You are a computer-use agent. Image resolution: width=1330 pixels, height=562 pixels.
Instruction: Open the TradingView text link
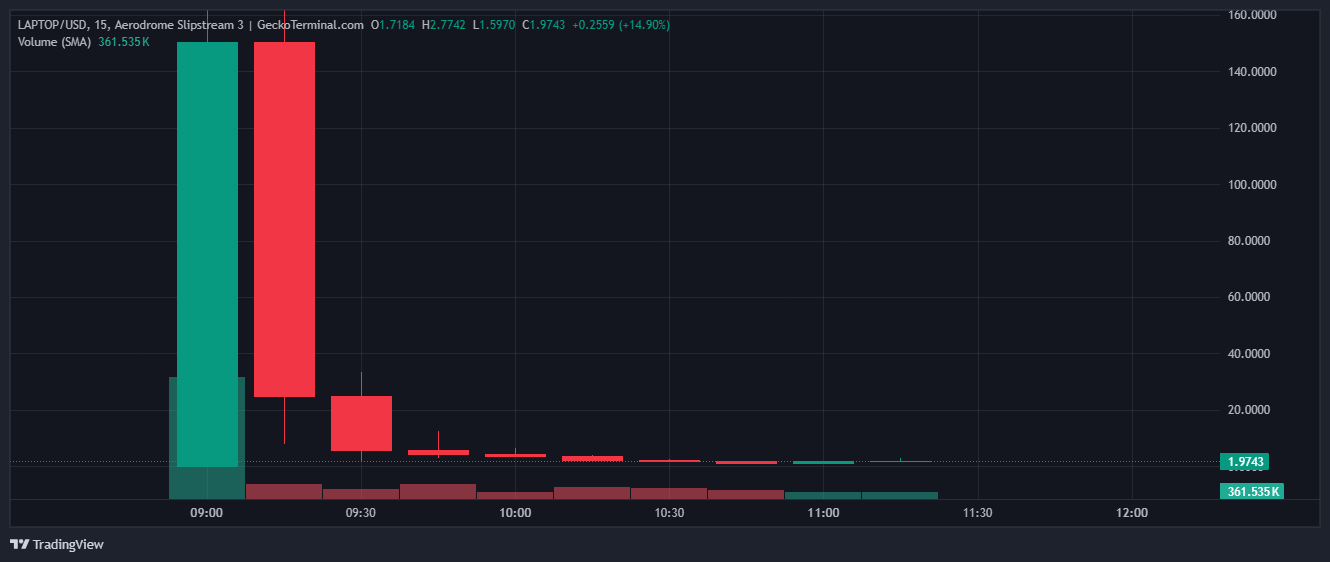(x=68, y=544)
